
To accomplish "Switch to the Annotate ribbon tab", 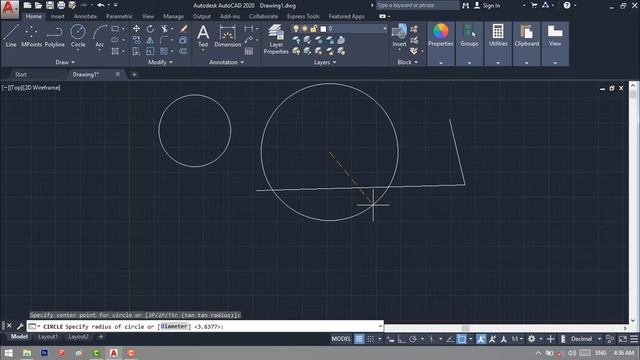I will click(85, 16).
